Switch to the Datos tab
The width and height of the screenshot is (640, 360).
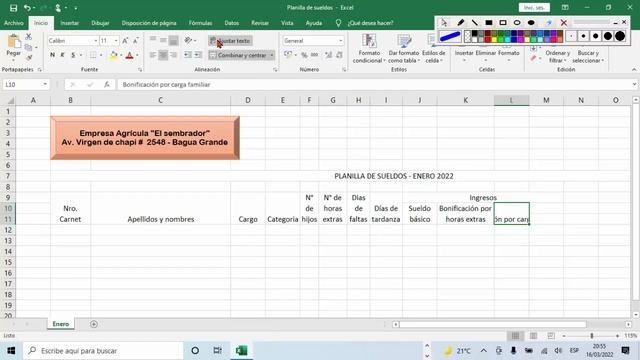(232, 23)
